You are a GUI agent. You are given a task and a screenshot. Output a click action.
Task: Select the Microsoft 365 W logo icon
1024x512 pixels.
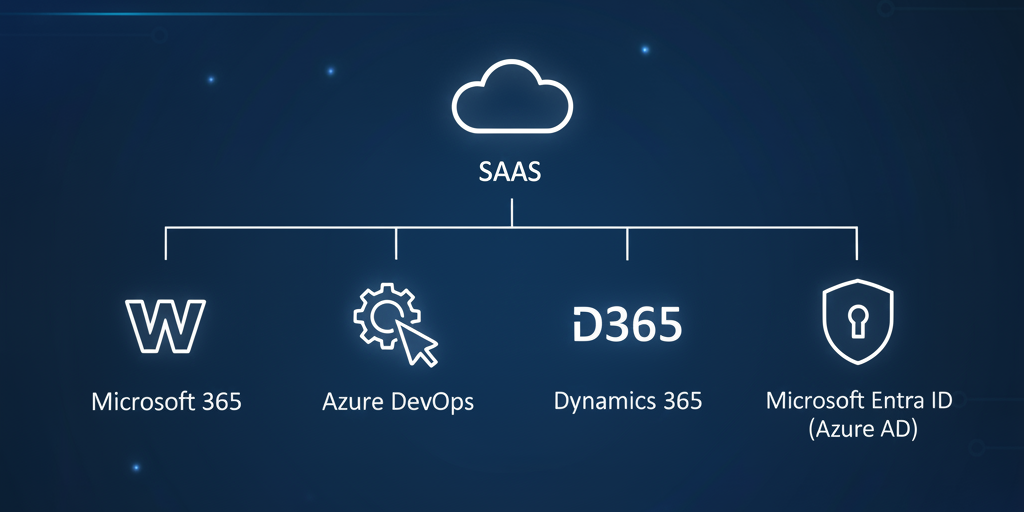[x=166, y=325]
